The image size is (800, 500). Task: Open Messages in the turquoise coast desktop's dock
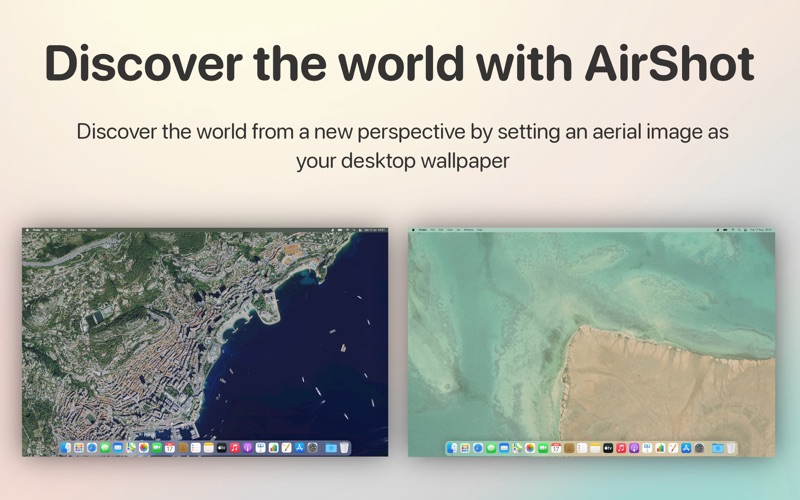(x=491, y=448)
